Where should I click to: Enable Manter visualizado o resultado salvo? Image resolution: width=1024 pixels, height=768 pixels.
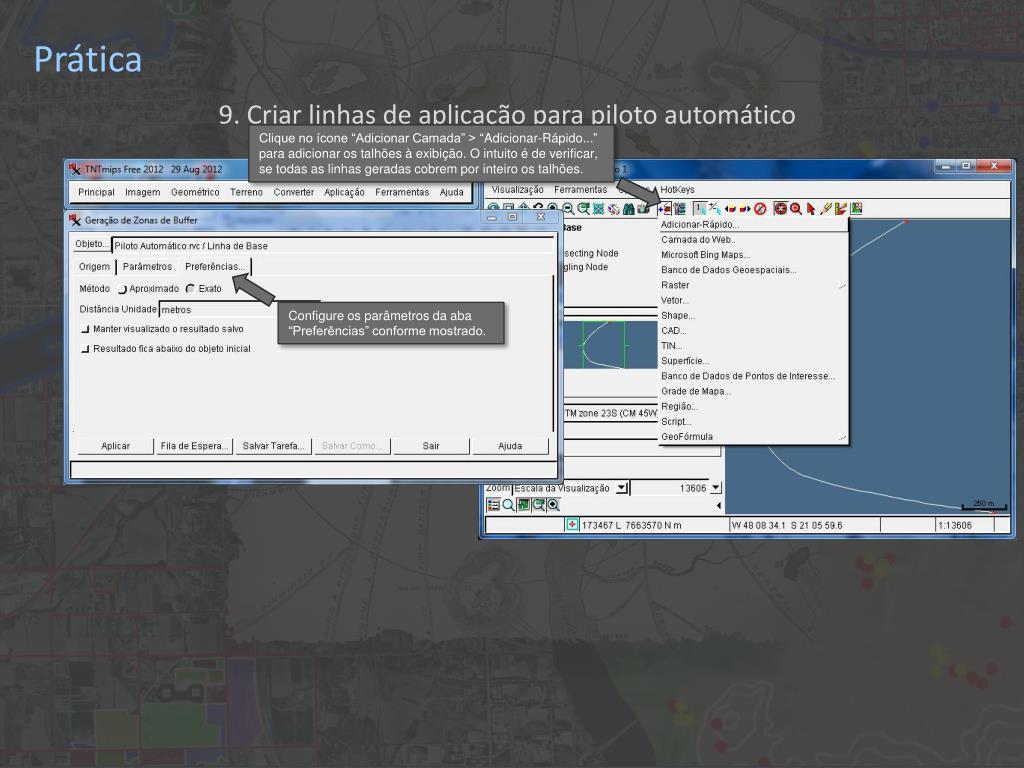pos(85,329)
